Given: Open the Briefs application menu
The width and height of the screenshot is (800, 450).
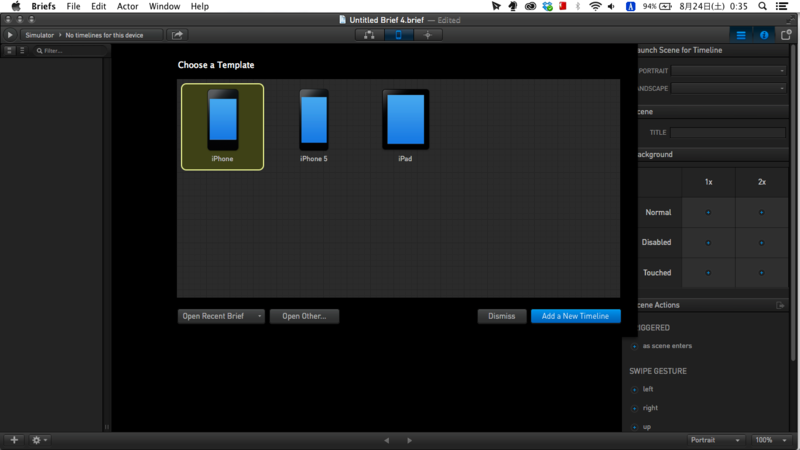Looking at the screenshot, I should (43, 6).
